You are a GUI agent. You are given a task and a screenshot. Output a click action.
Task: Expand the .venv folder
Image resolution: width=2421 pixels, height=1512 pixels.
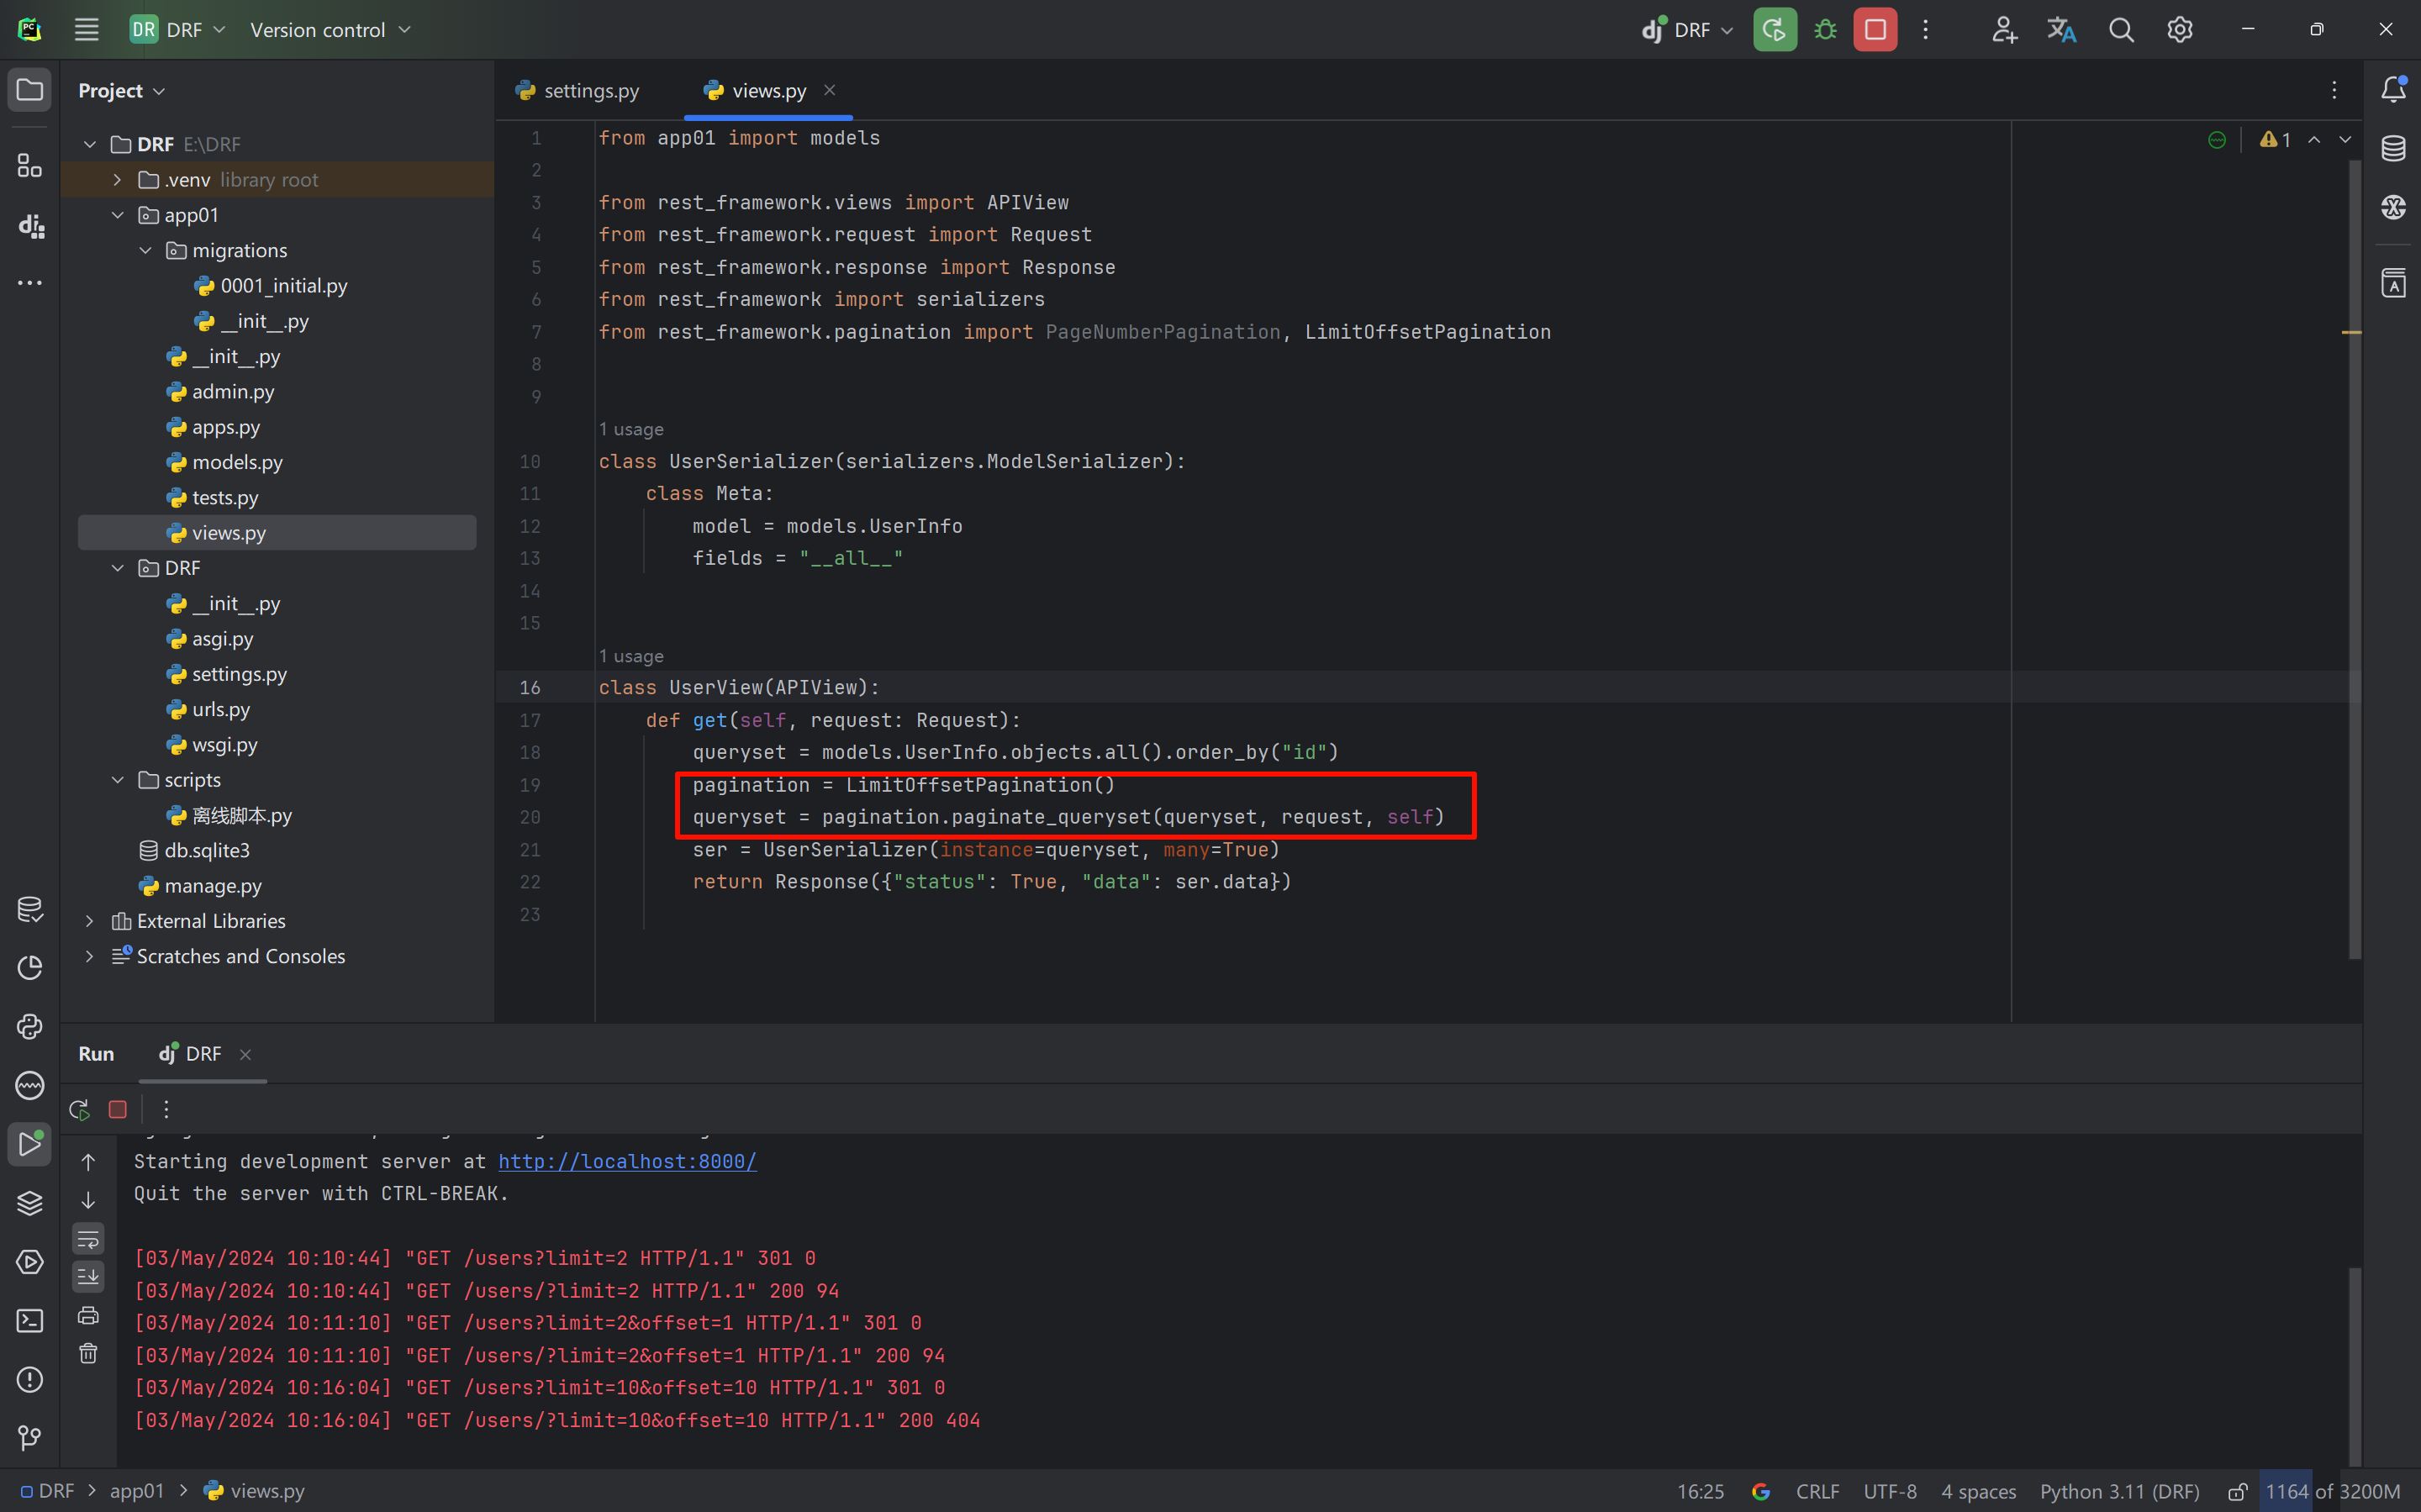118,180
